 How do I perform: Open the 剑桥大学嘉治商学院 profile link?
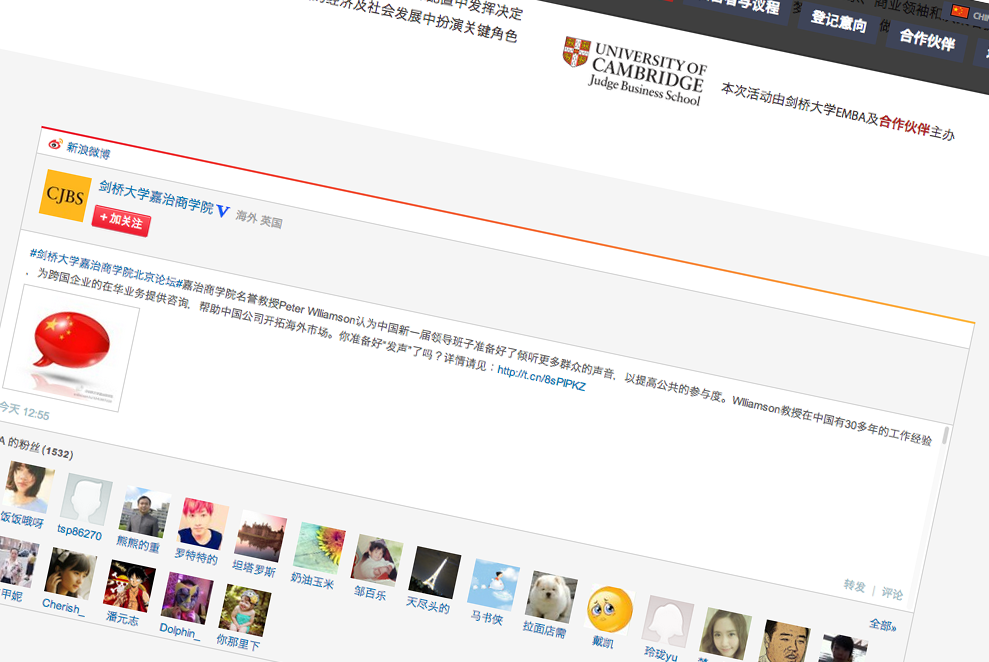click(x=156, y=197)
